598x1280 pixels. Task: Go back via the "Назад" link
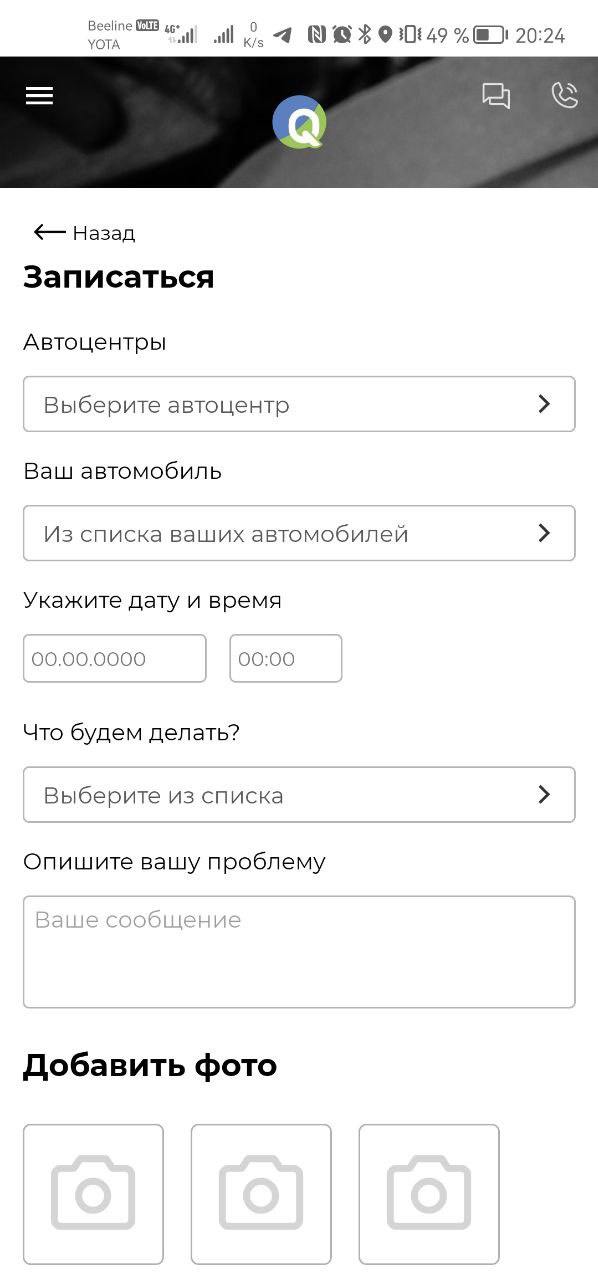103,233
